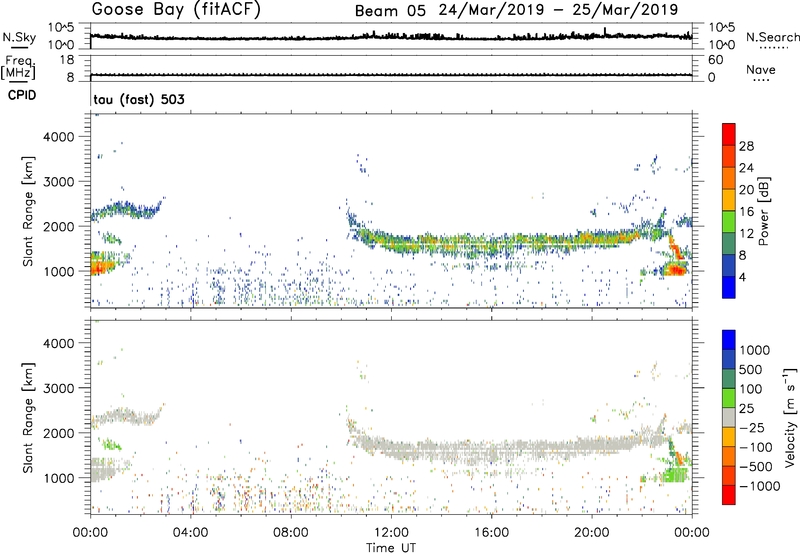
Task: Click the Power [dB] colorbar title
Action: tap(763, 211)
